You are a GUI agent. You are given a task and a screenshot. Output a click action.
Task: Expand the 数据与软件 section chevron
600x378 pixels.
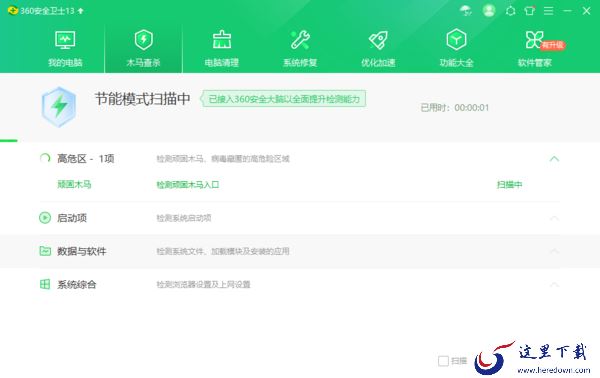tap(554, 251)
